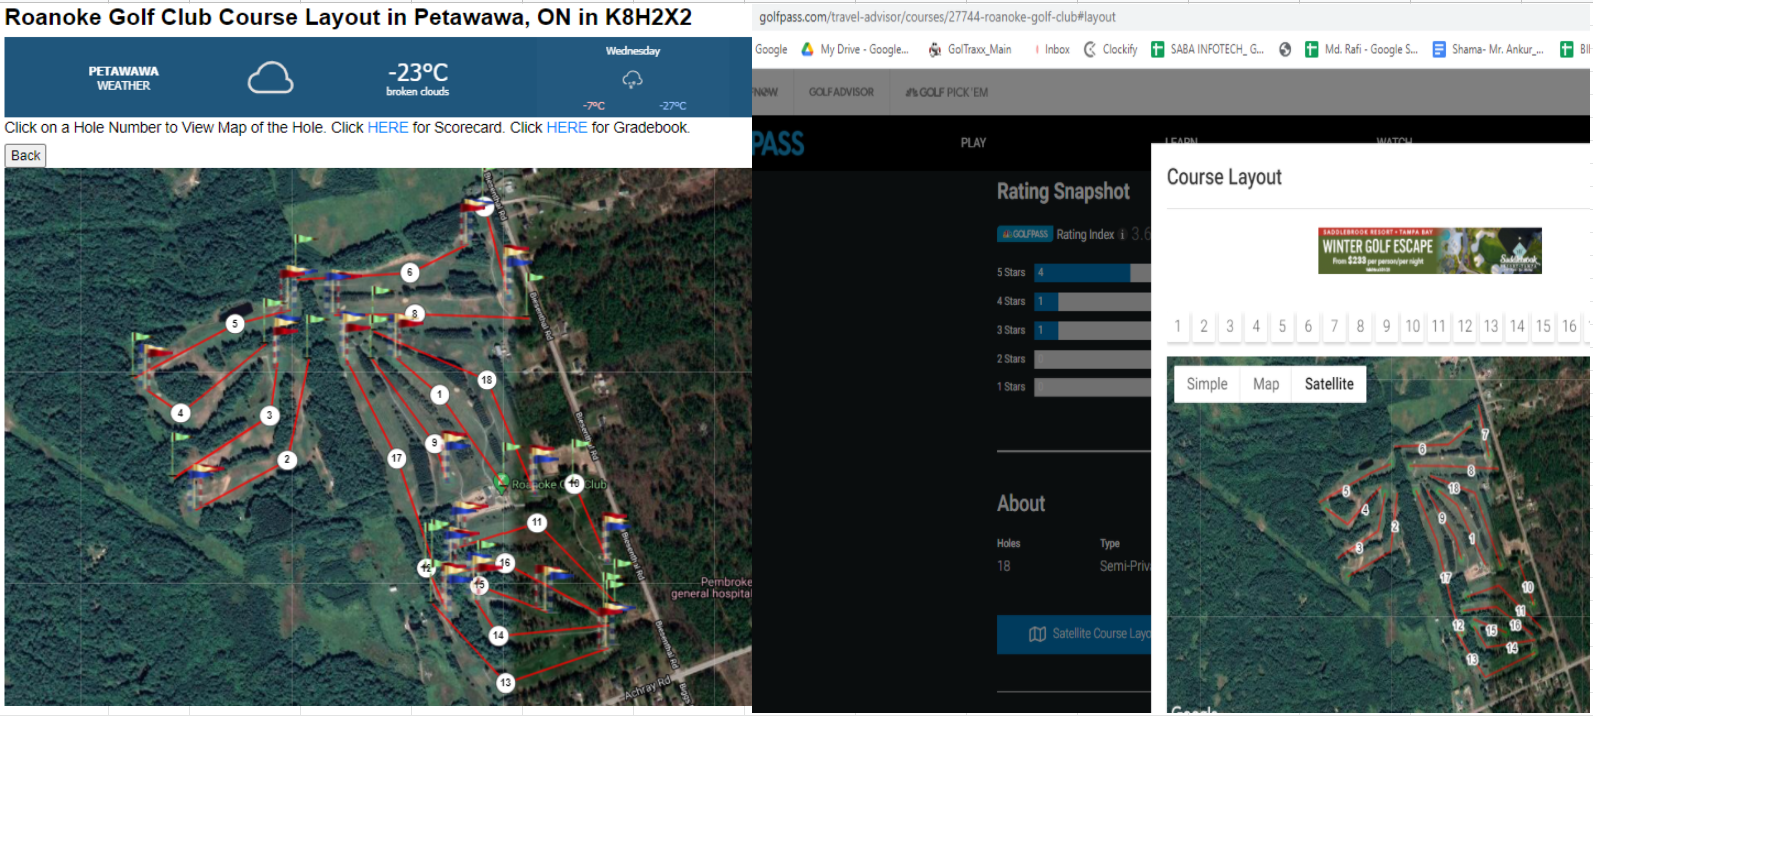The width and height of the screenshot is (1782, 855).
Task: Click the 3 Stars rating bar
Action: click(1092, 330)
